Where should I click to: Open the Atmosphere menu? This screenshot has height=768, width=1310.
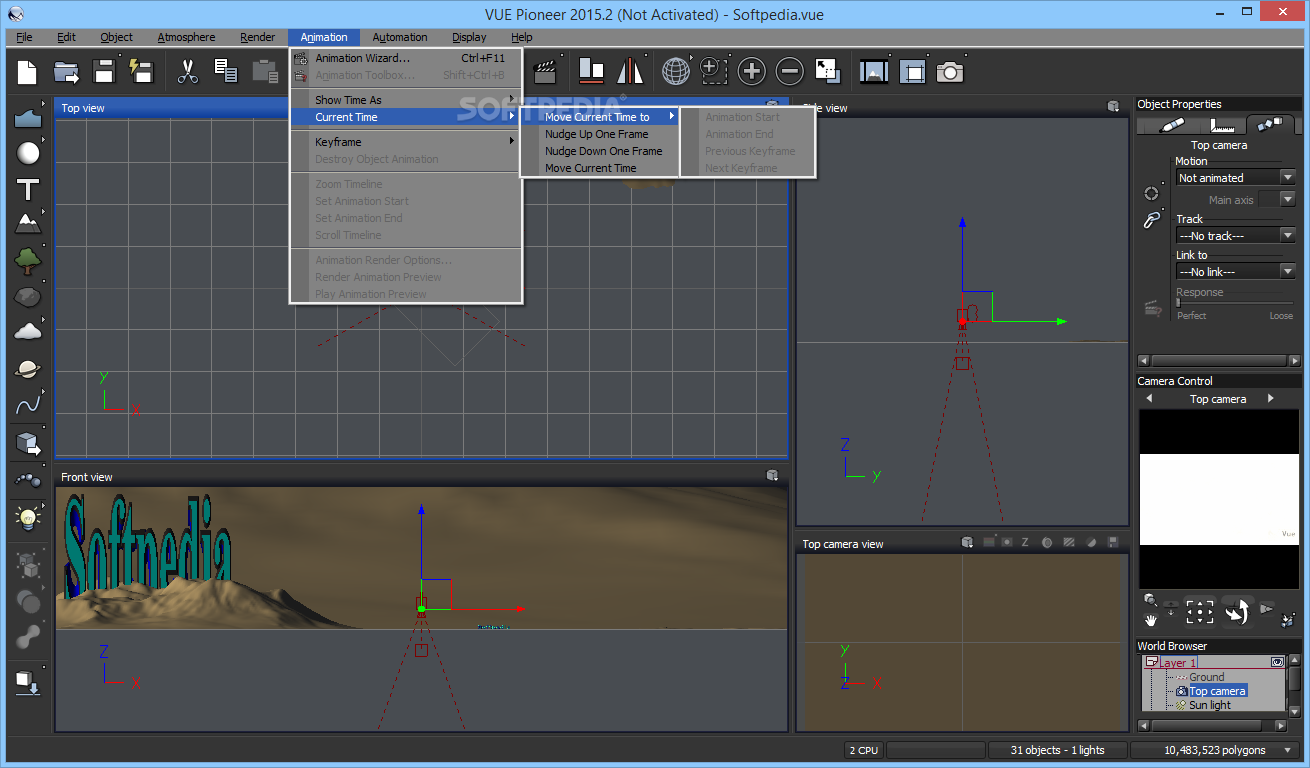(186, 37)
